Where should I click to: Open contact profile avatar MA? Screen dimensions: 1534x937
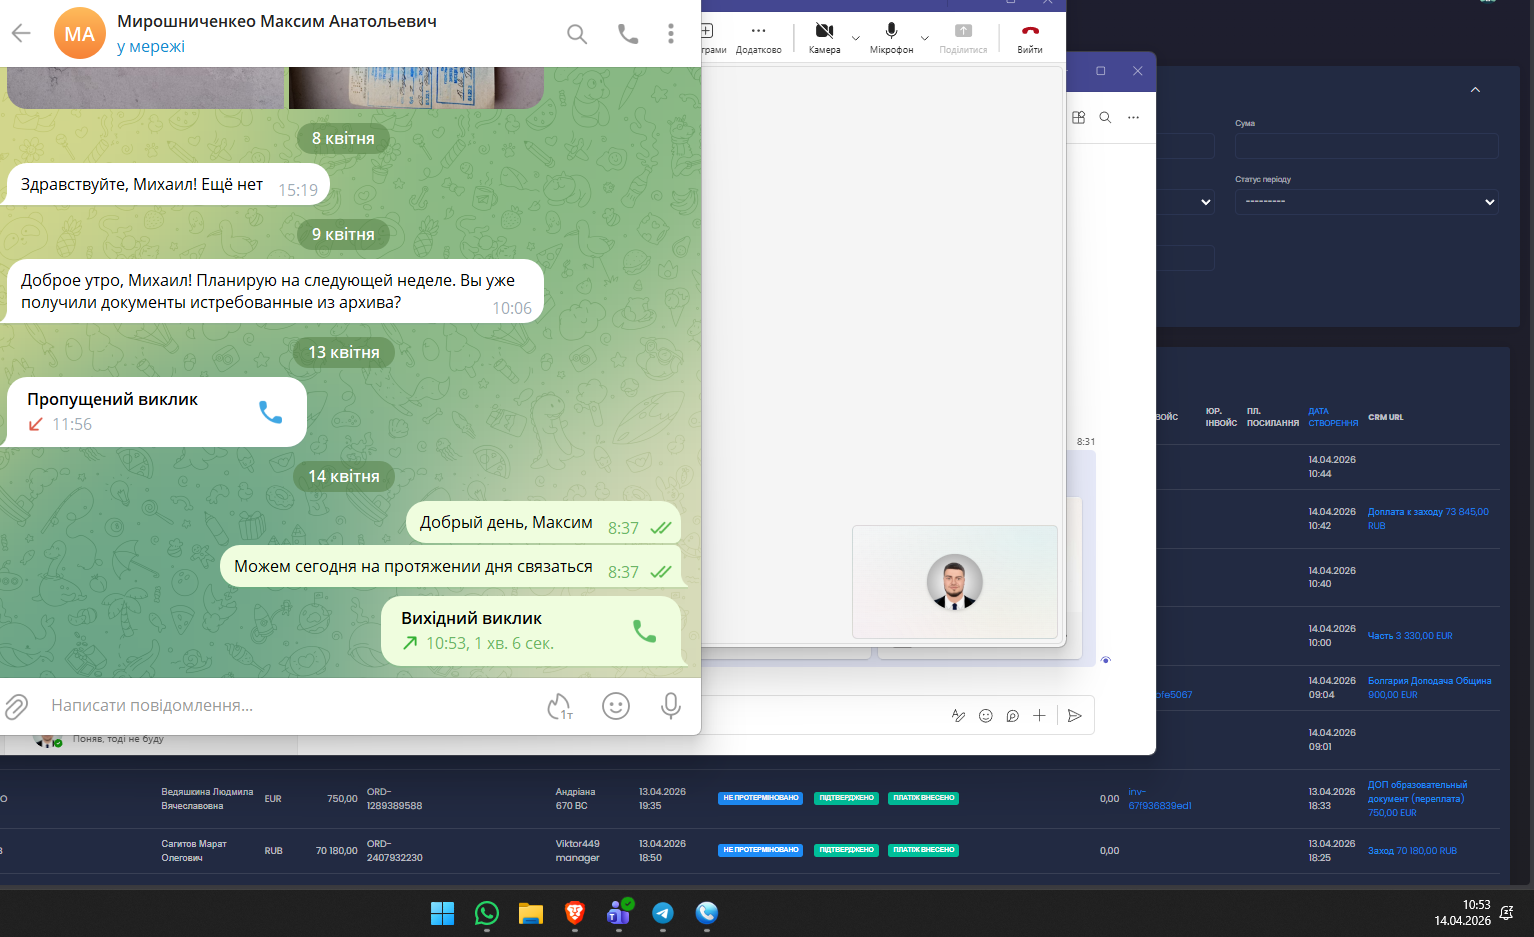[80, 34]
